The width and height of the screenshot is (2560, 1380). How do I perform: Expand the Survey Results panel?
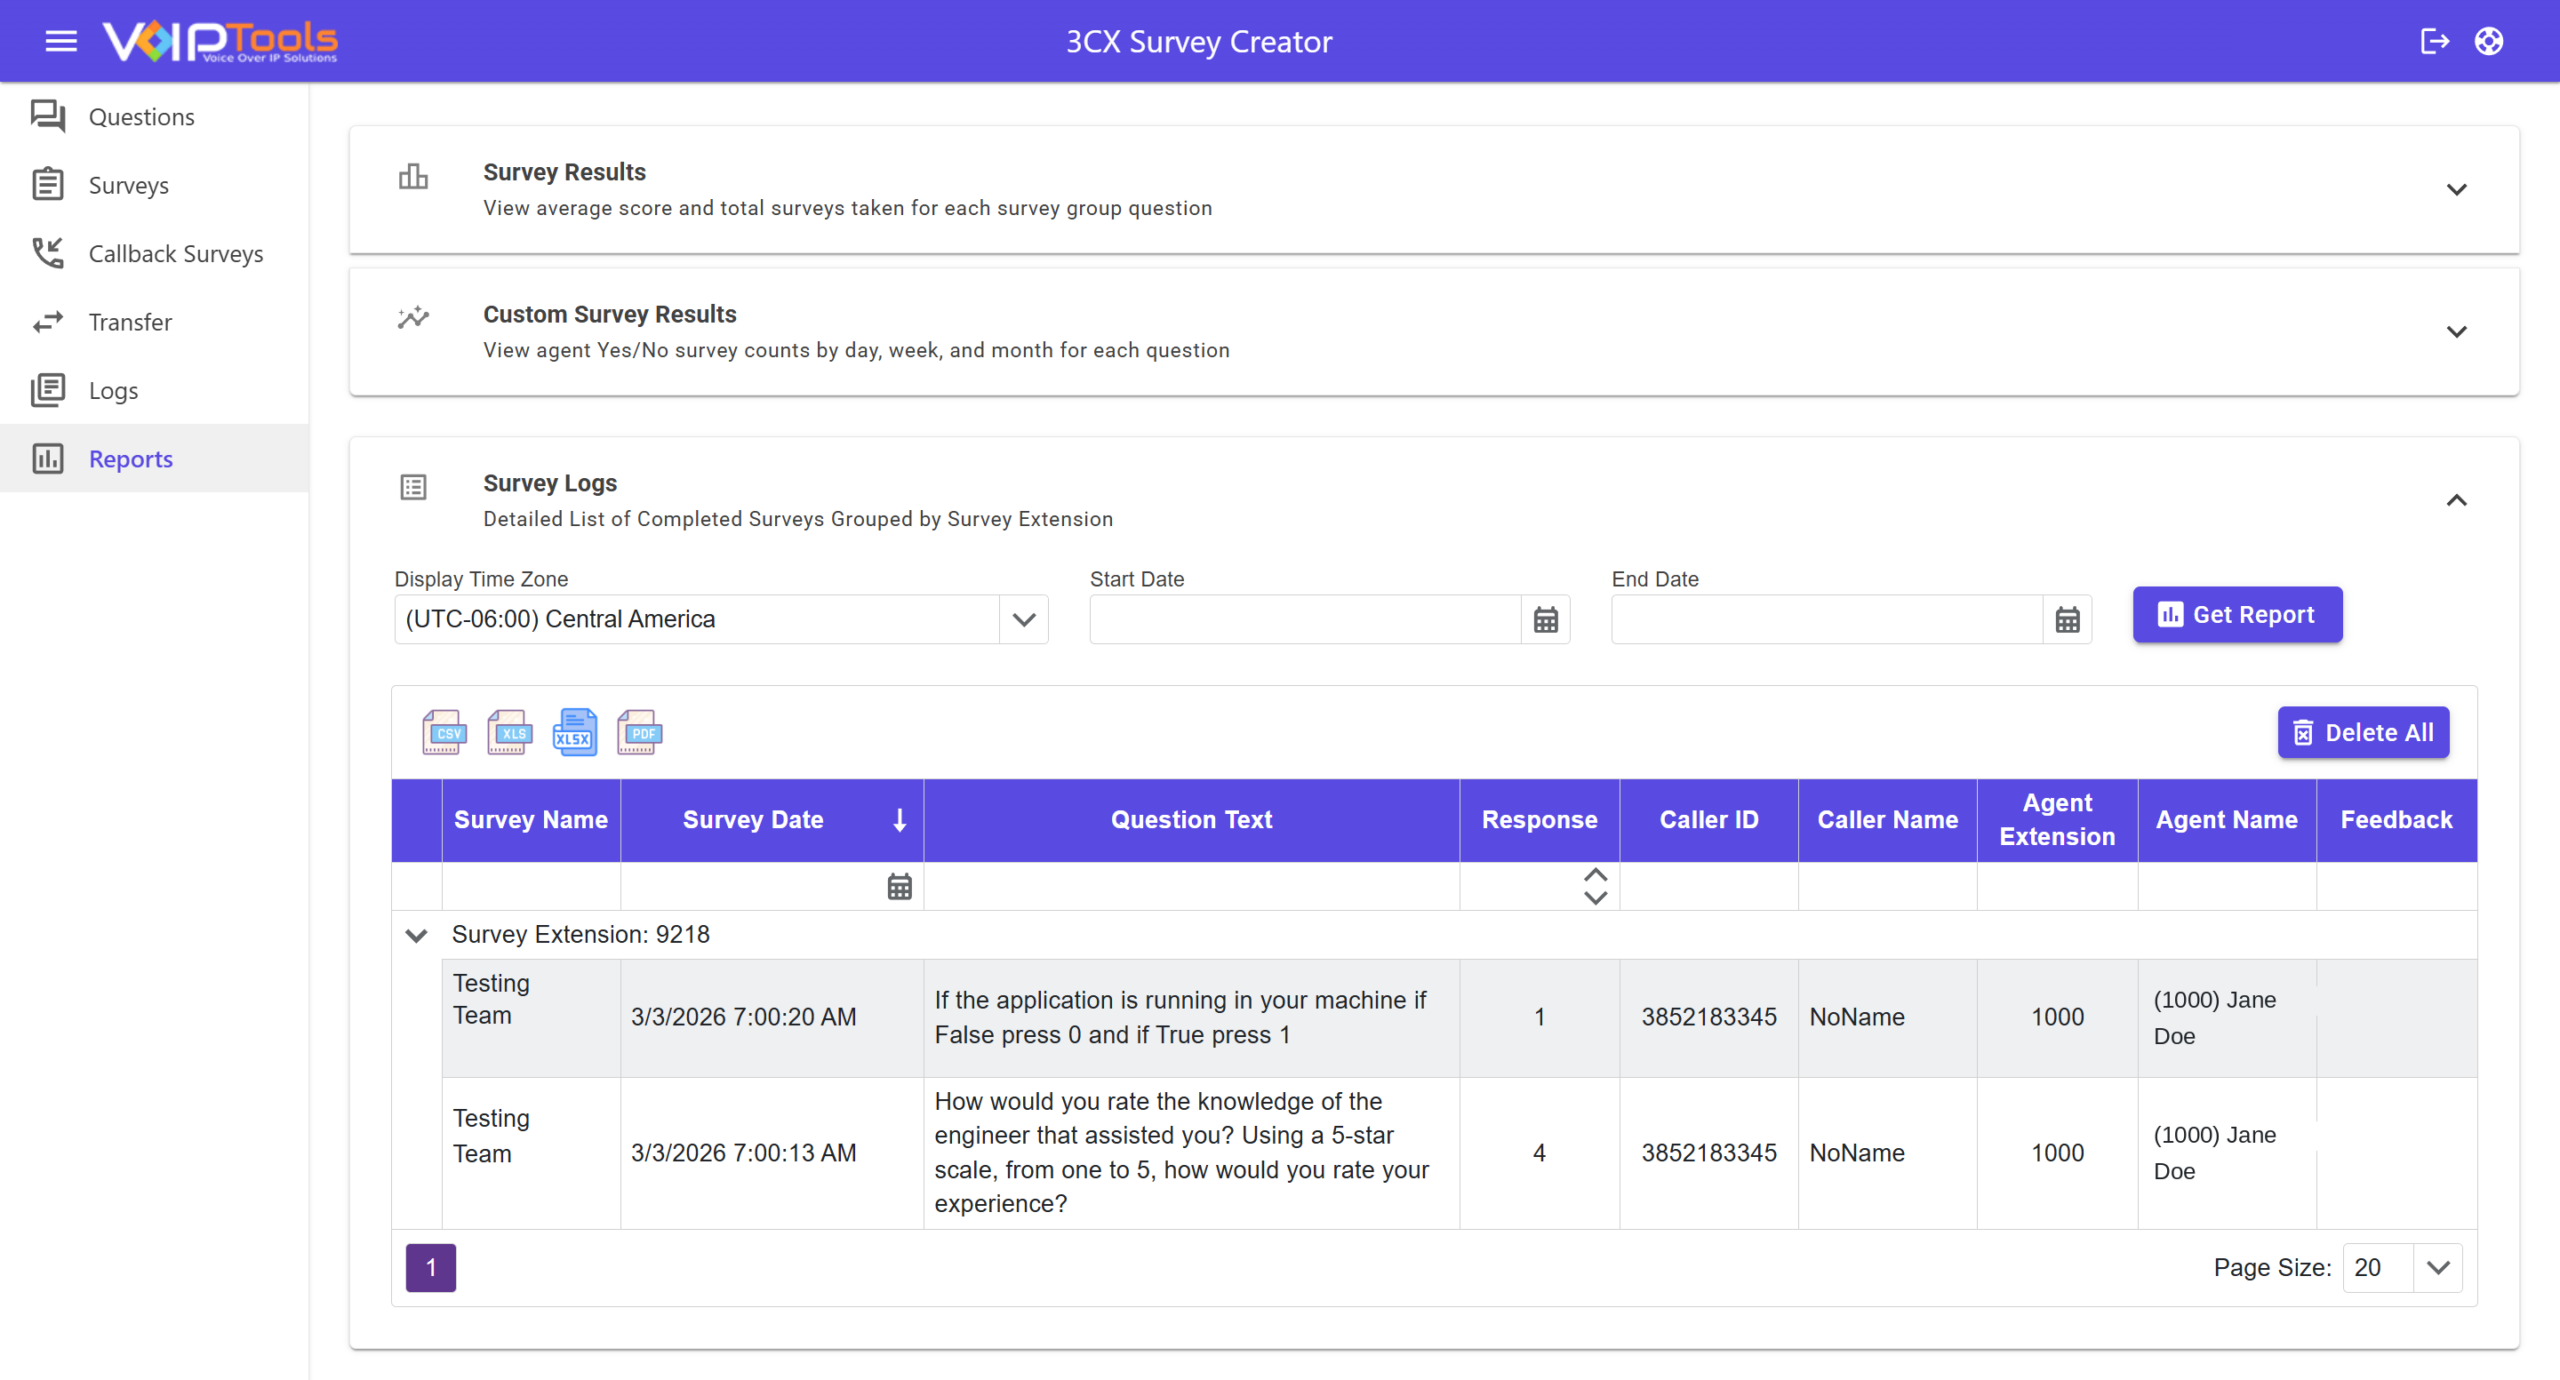[2456, 189]
